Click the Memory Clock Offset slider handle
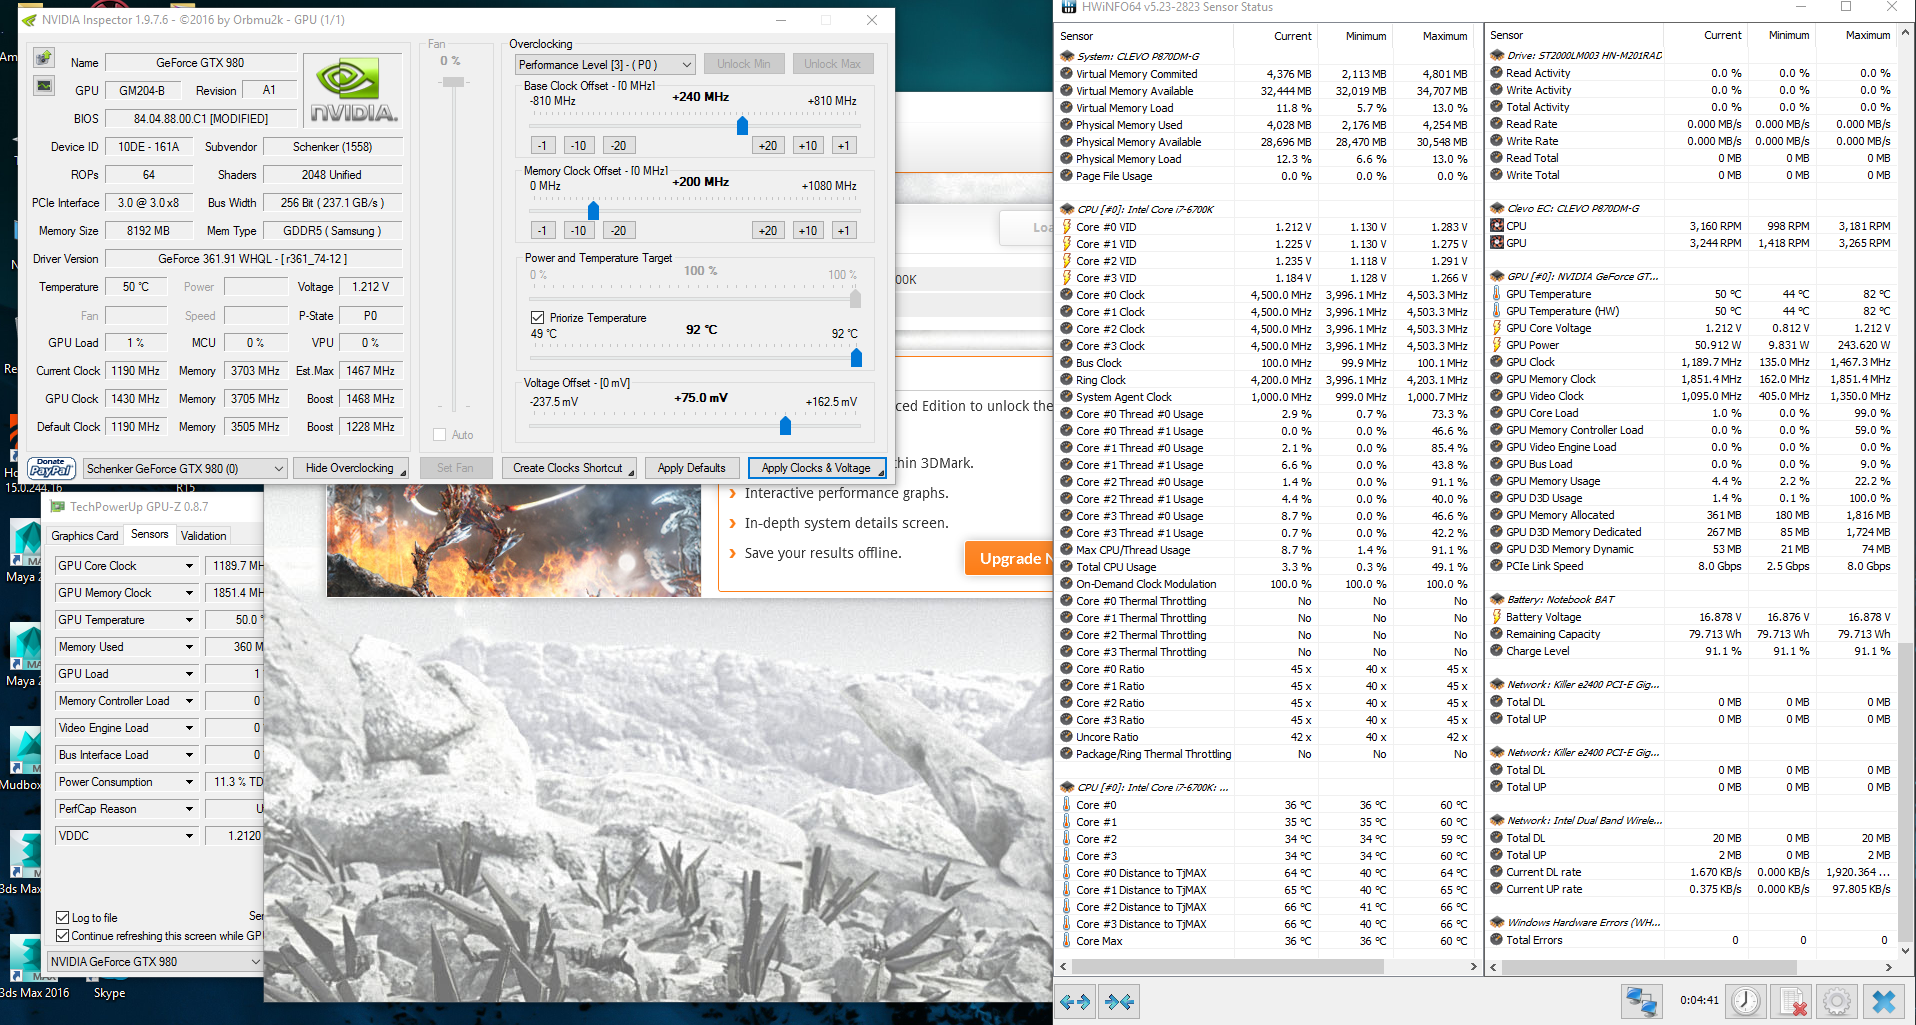 pyautogui.click(x=593, y=211)
